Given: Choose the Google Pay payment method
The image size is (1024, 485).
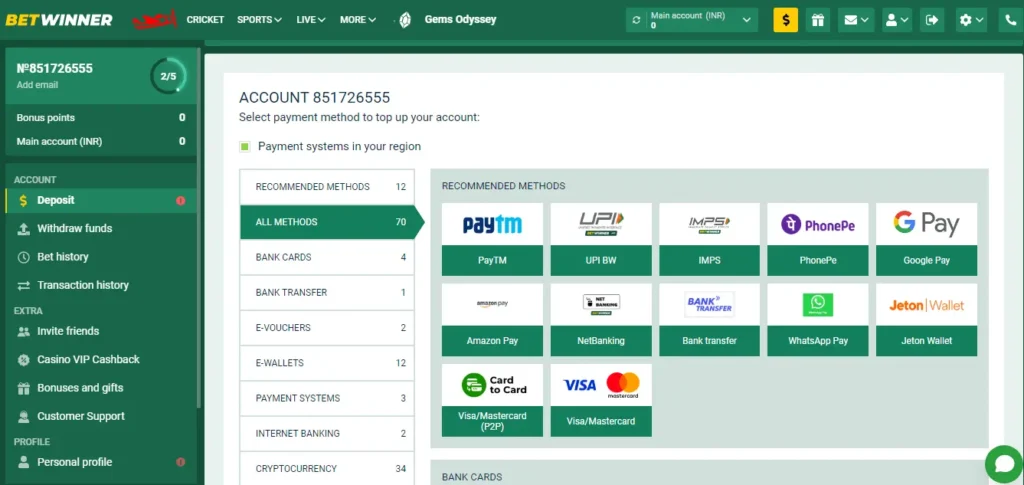Looking at the screenshot, I should click(x=927, y=239).
